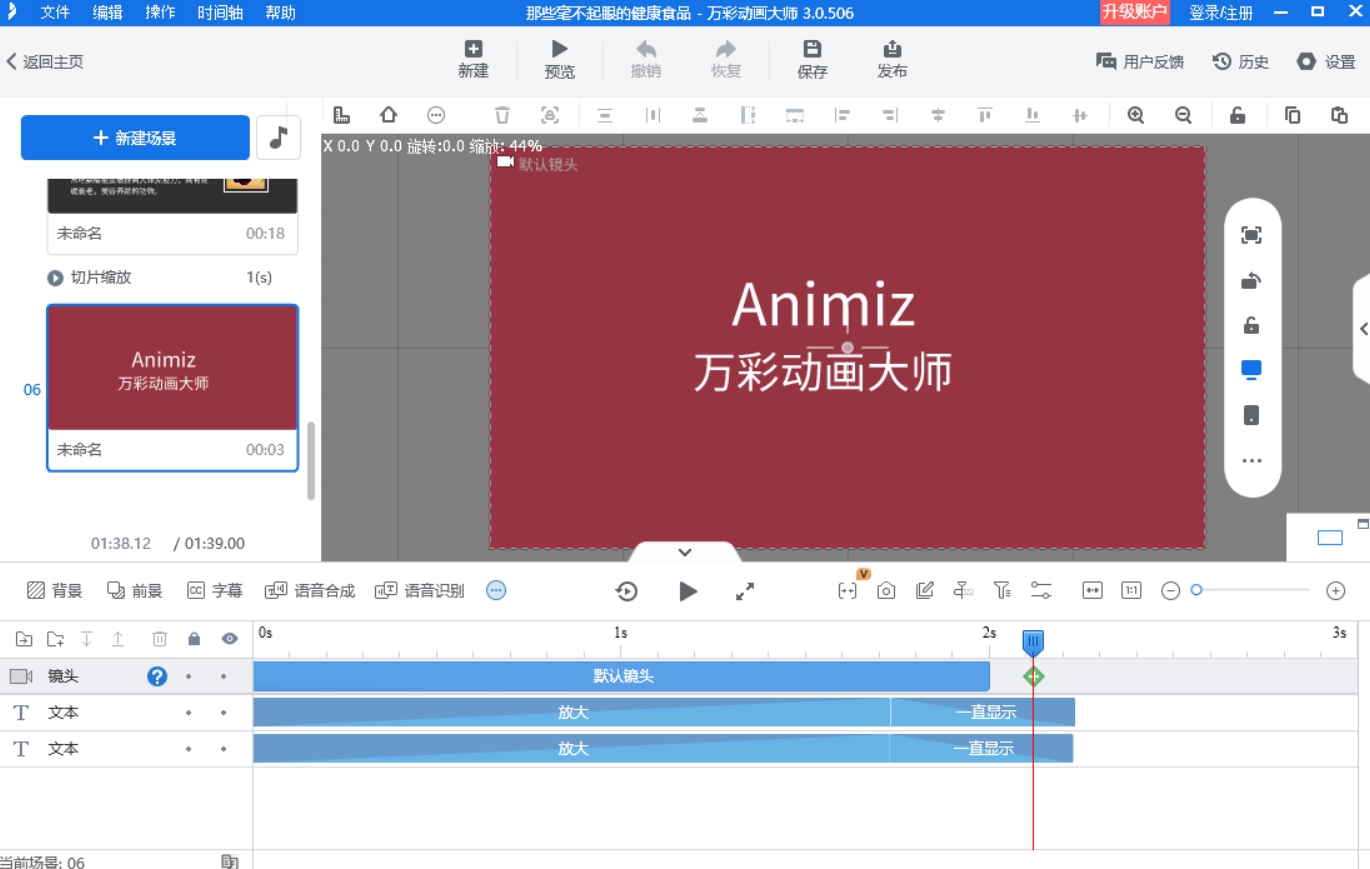Open 用户反馈 feedback

1140,62
